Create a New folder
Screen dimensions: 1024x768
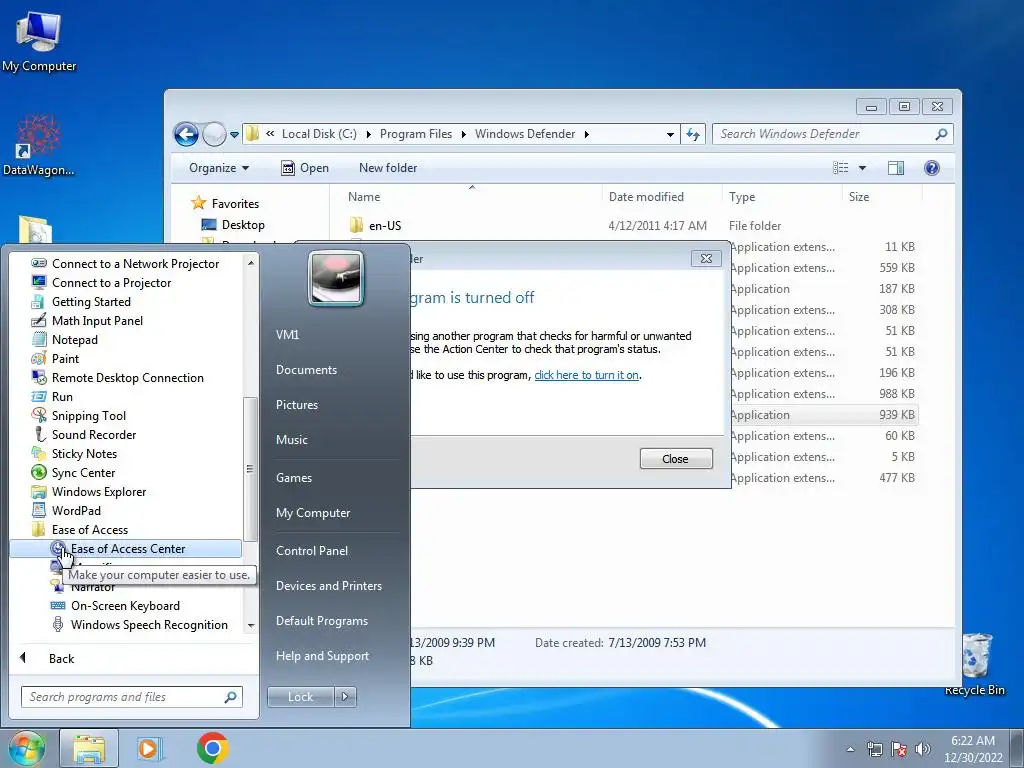tap(388, 168)
